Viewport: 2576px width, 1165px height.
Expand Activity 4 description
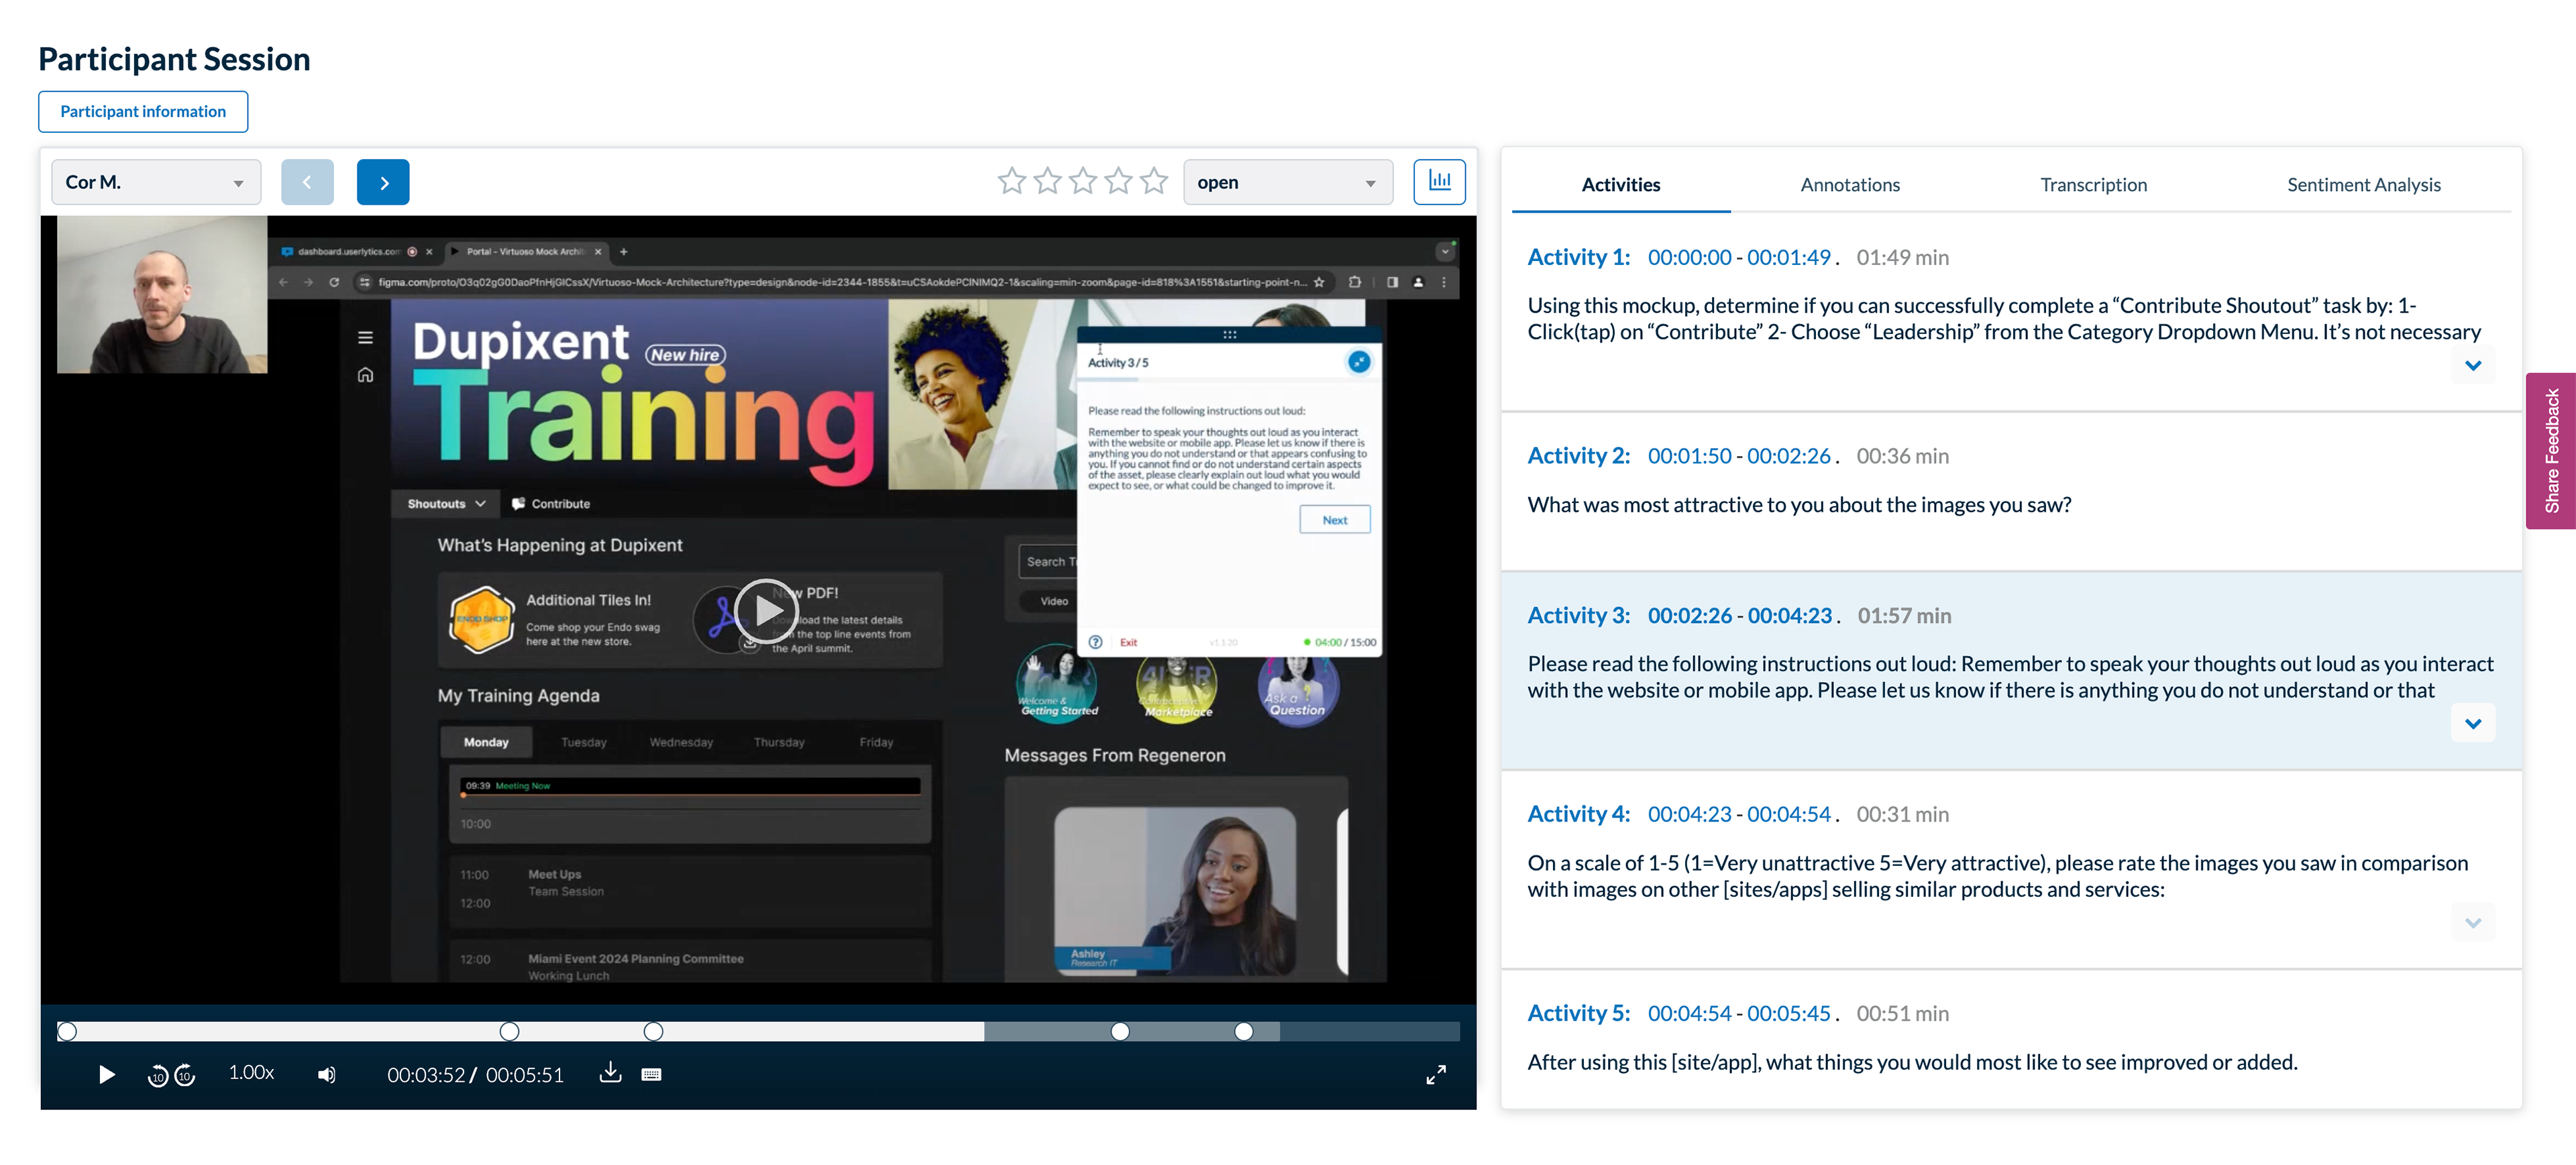2472,922
